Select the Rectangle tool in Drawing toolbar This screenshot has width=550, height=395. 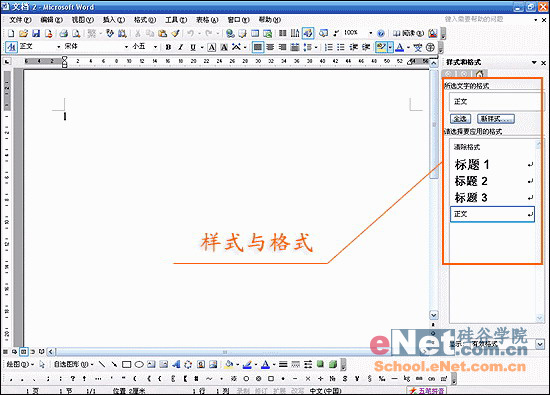(x=126, y=364)
